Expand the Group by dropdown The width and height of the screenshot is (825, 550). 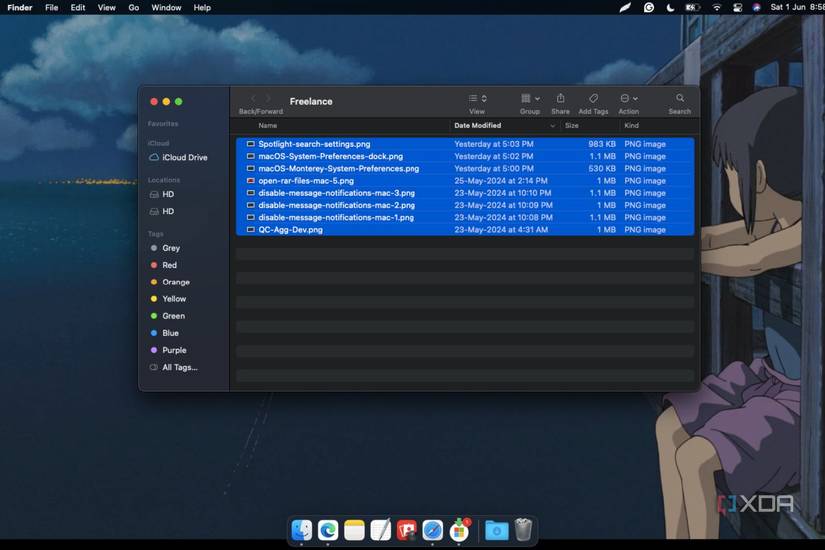click(x=529, y=99)
